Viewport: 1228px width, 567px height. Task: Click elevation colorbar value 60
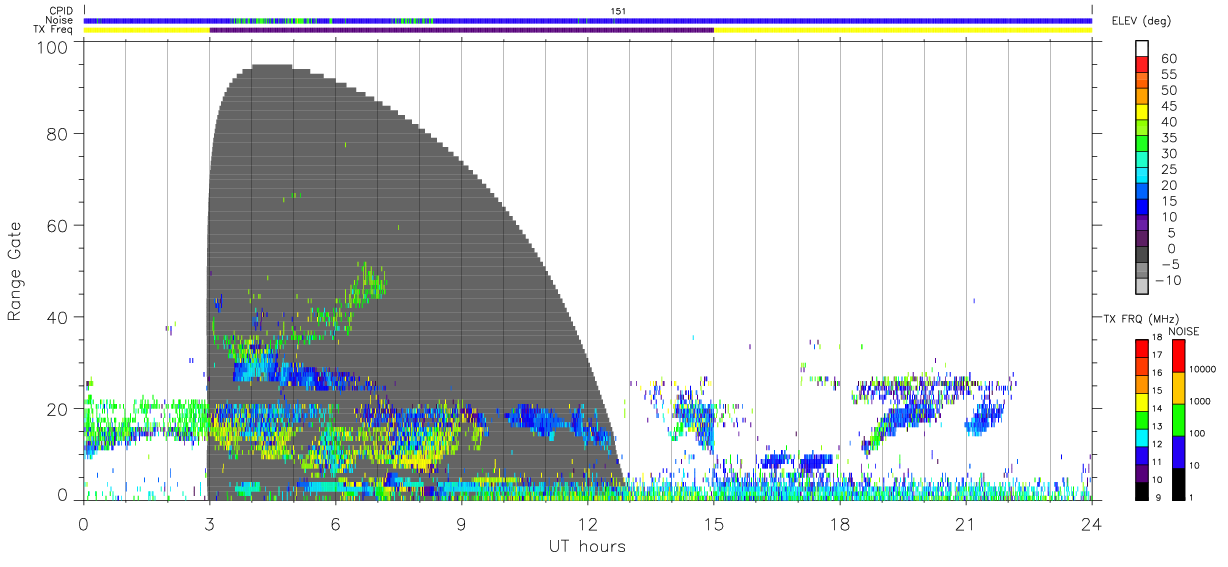pos(1169,59)
